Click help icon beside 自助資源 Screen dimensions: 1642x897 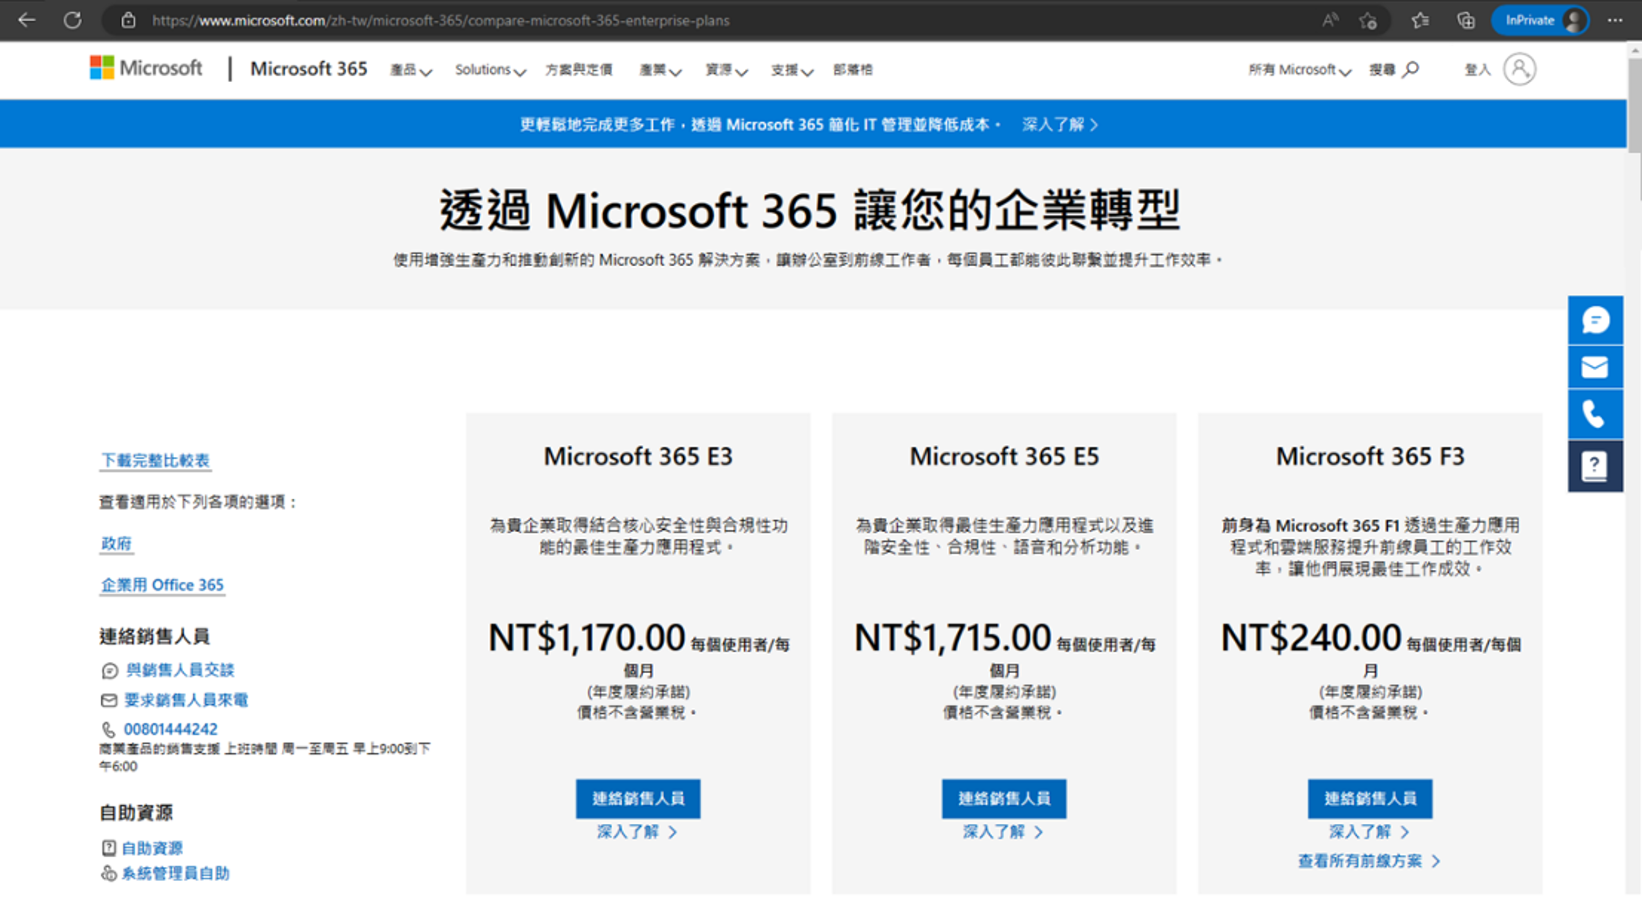tap(109, 848)
